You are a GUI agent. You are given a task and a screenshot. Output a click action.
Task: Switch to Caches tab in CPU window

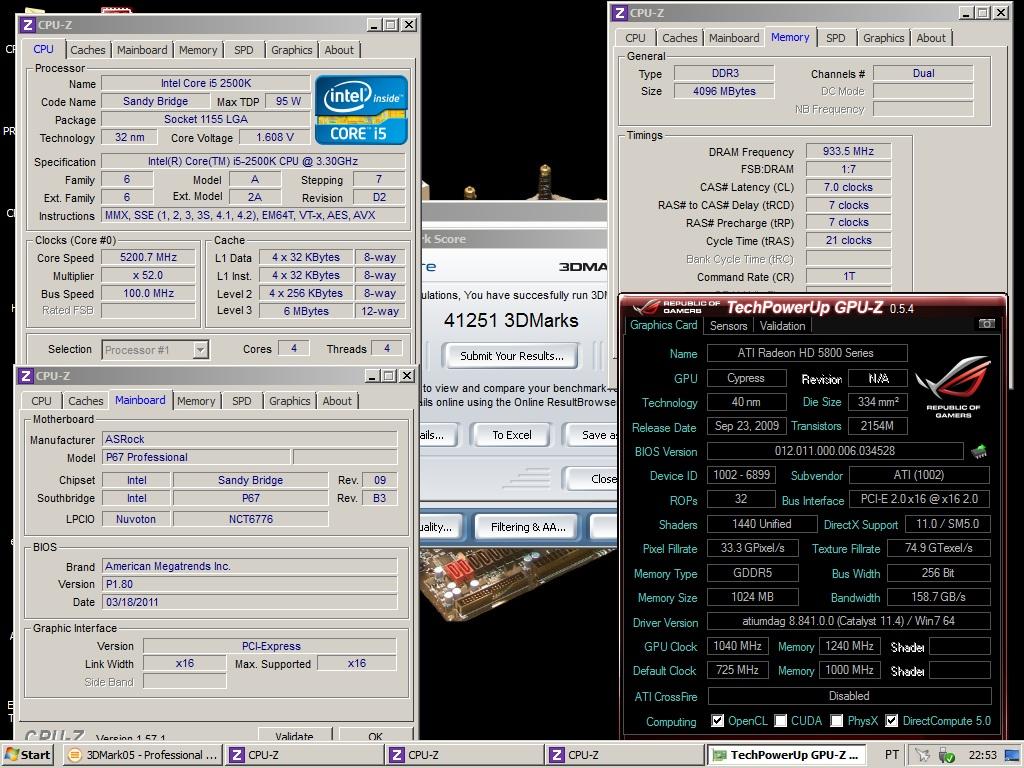coord(88,50)
